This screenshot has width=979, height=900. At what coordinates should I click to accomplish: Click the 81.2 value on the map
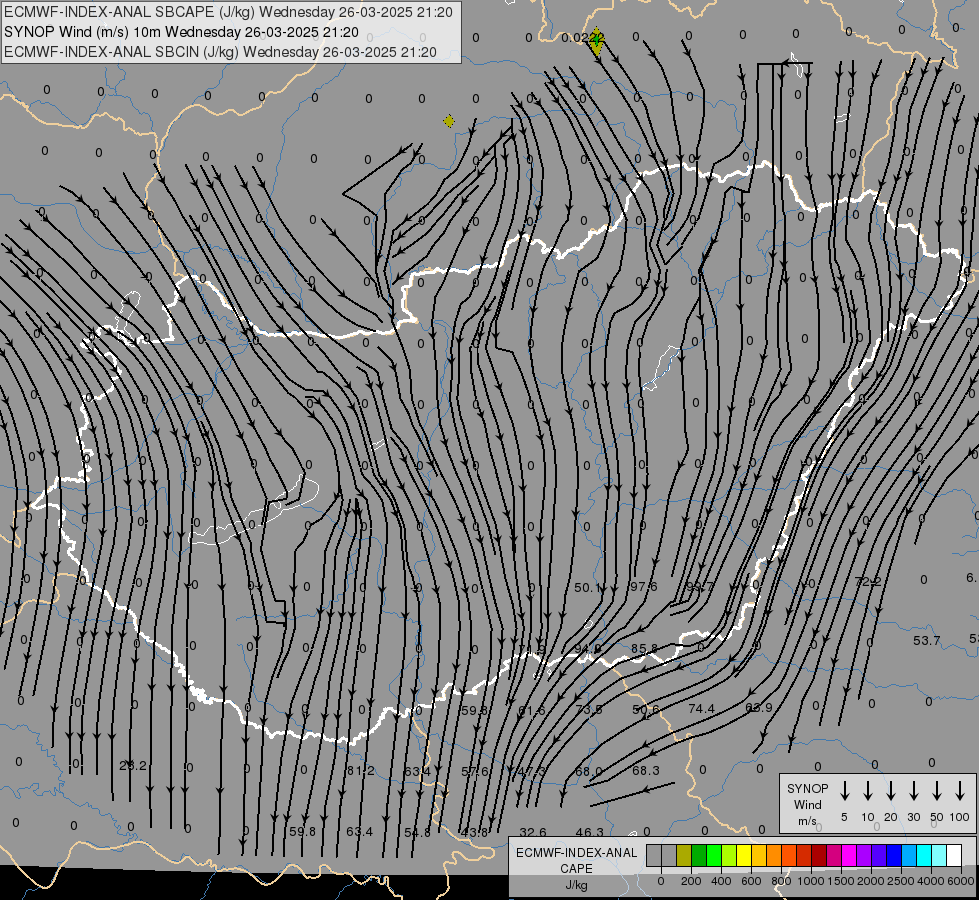361,771
